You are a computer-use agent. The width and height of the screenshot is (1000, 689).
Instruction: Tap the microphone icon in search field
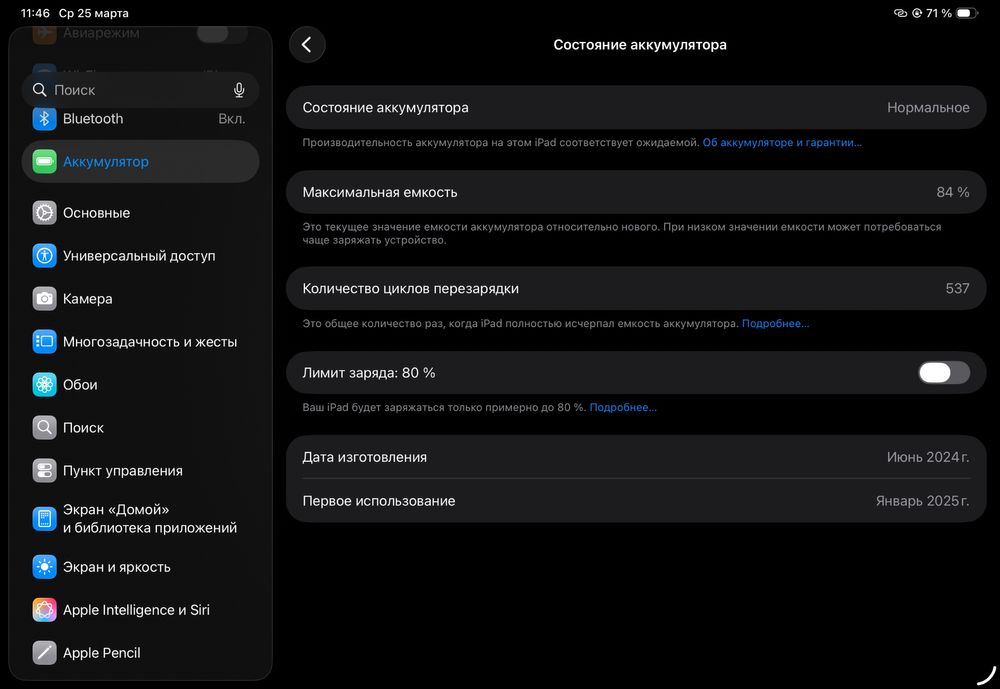click(x=239, y=90)
